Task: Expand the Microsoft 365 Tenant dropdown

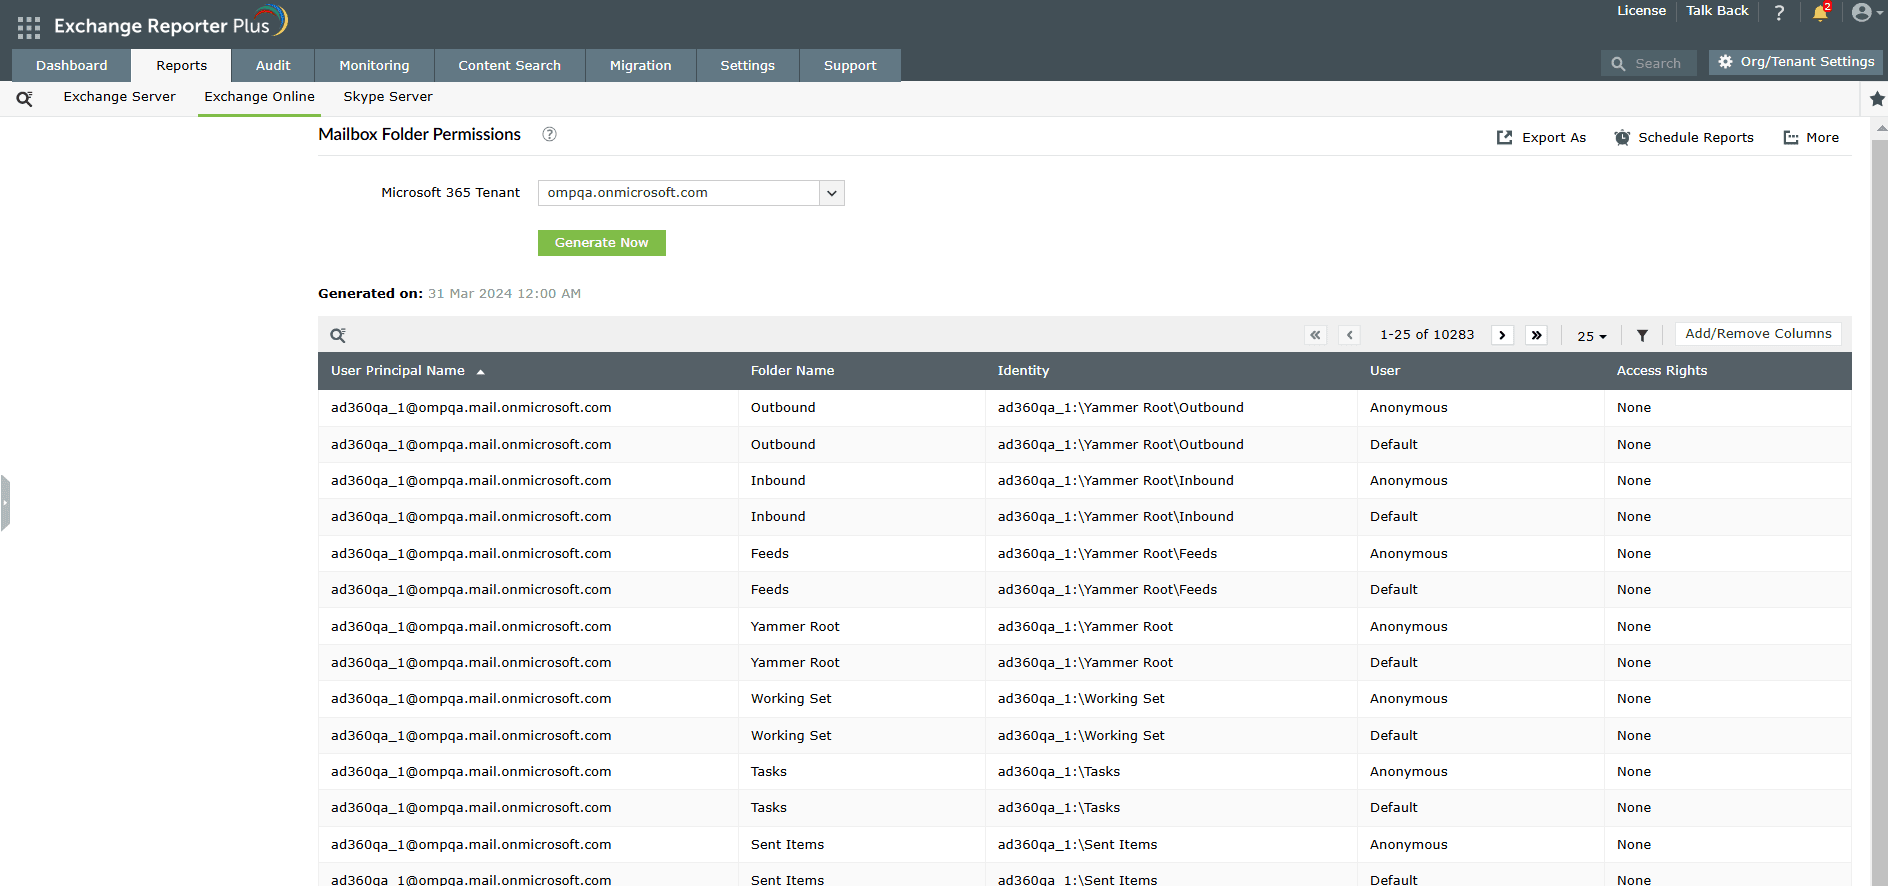Action: click(831, 193)
